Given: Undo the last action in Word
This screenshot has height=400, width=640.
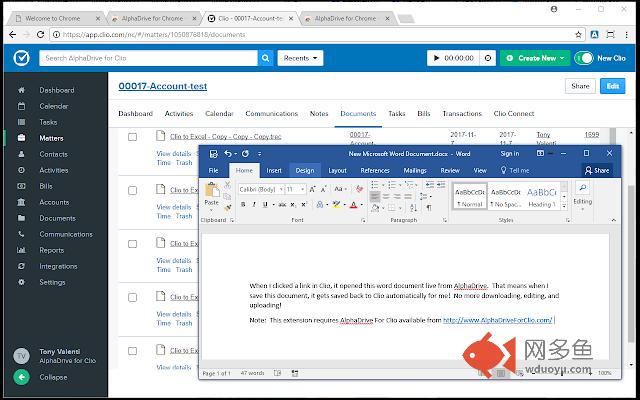Looking at the screenshot, I should 228,154.
